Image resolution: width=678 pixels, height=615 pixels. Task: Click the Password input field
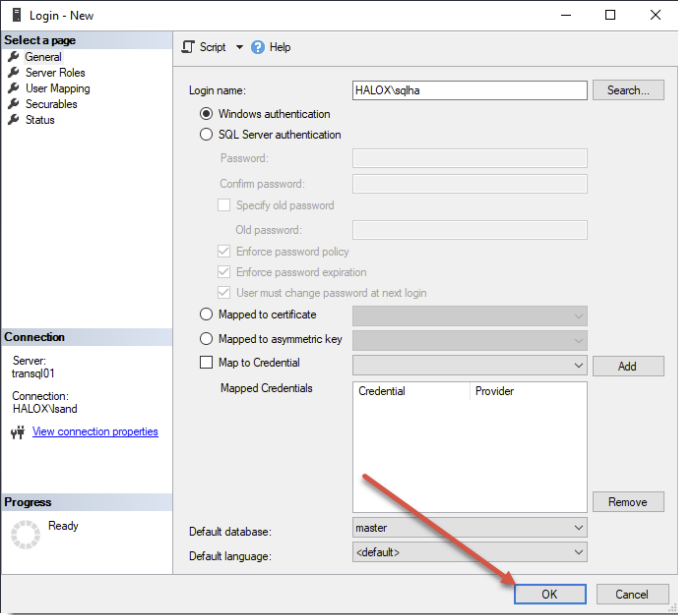click(x=470, y=158)
